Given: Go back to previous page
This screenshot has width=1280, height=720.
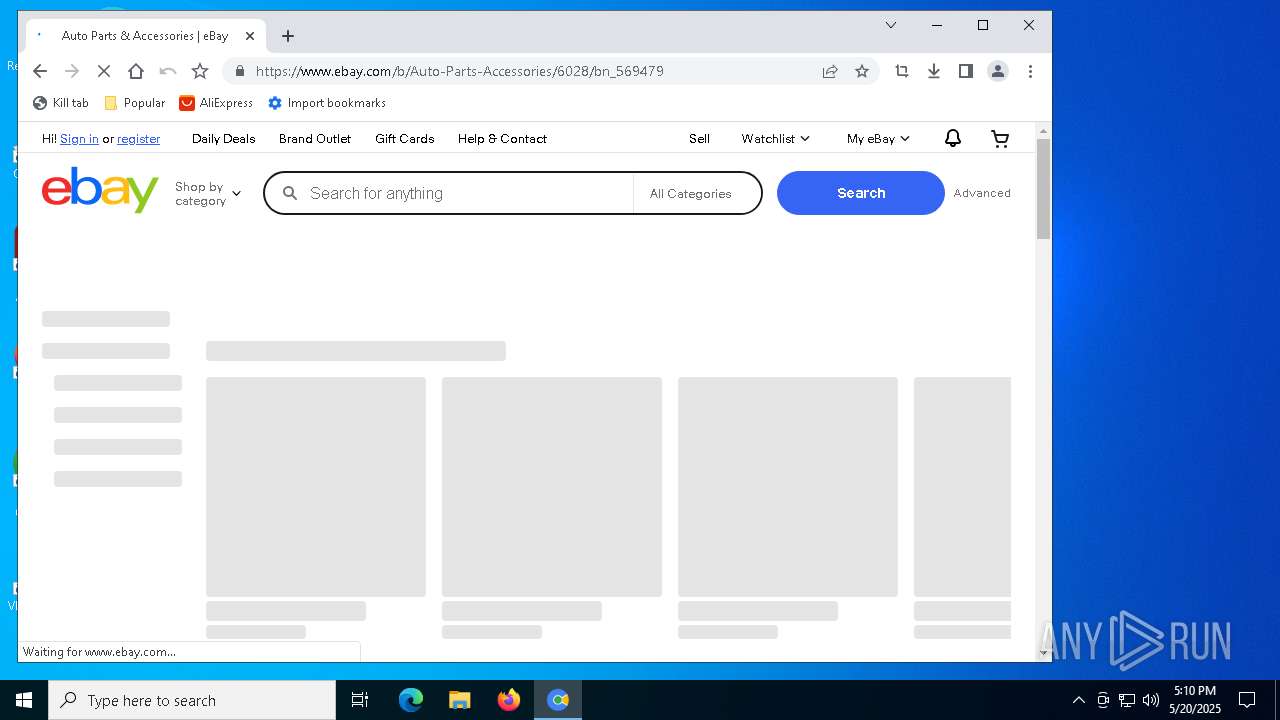Looking at the screenshot, I should pyautogui.click(x=40, y=71).
